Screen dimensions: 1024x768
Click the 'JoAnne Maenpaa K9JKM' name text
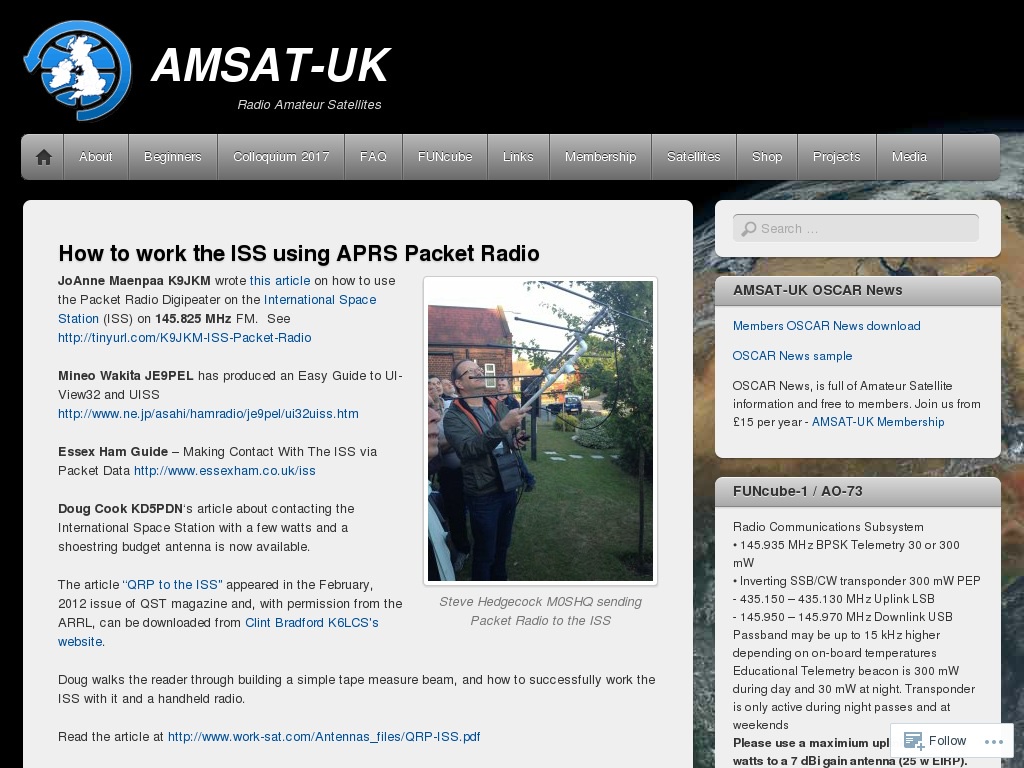pos(134,281)
